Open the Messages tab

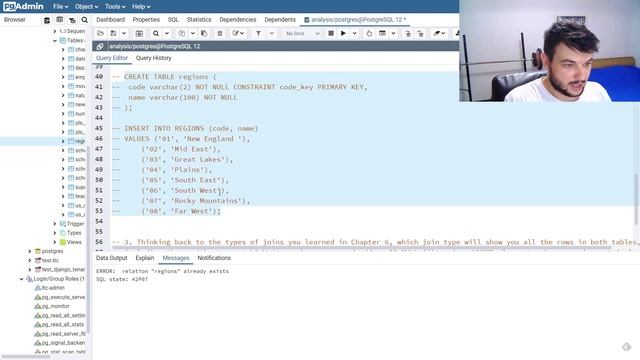coord(176,258)
